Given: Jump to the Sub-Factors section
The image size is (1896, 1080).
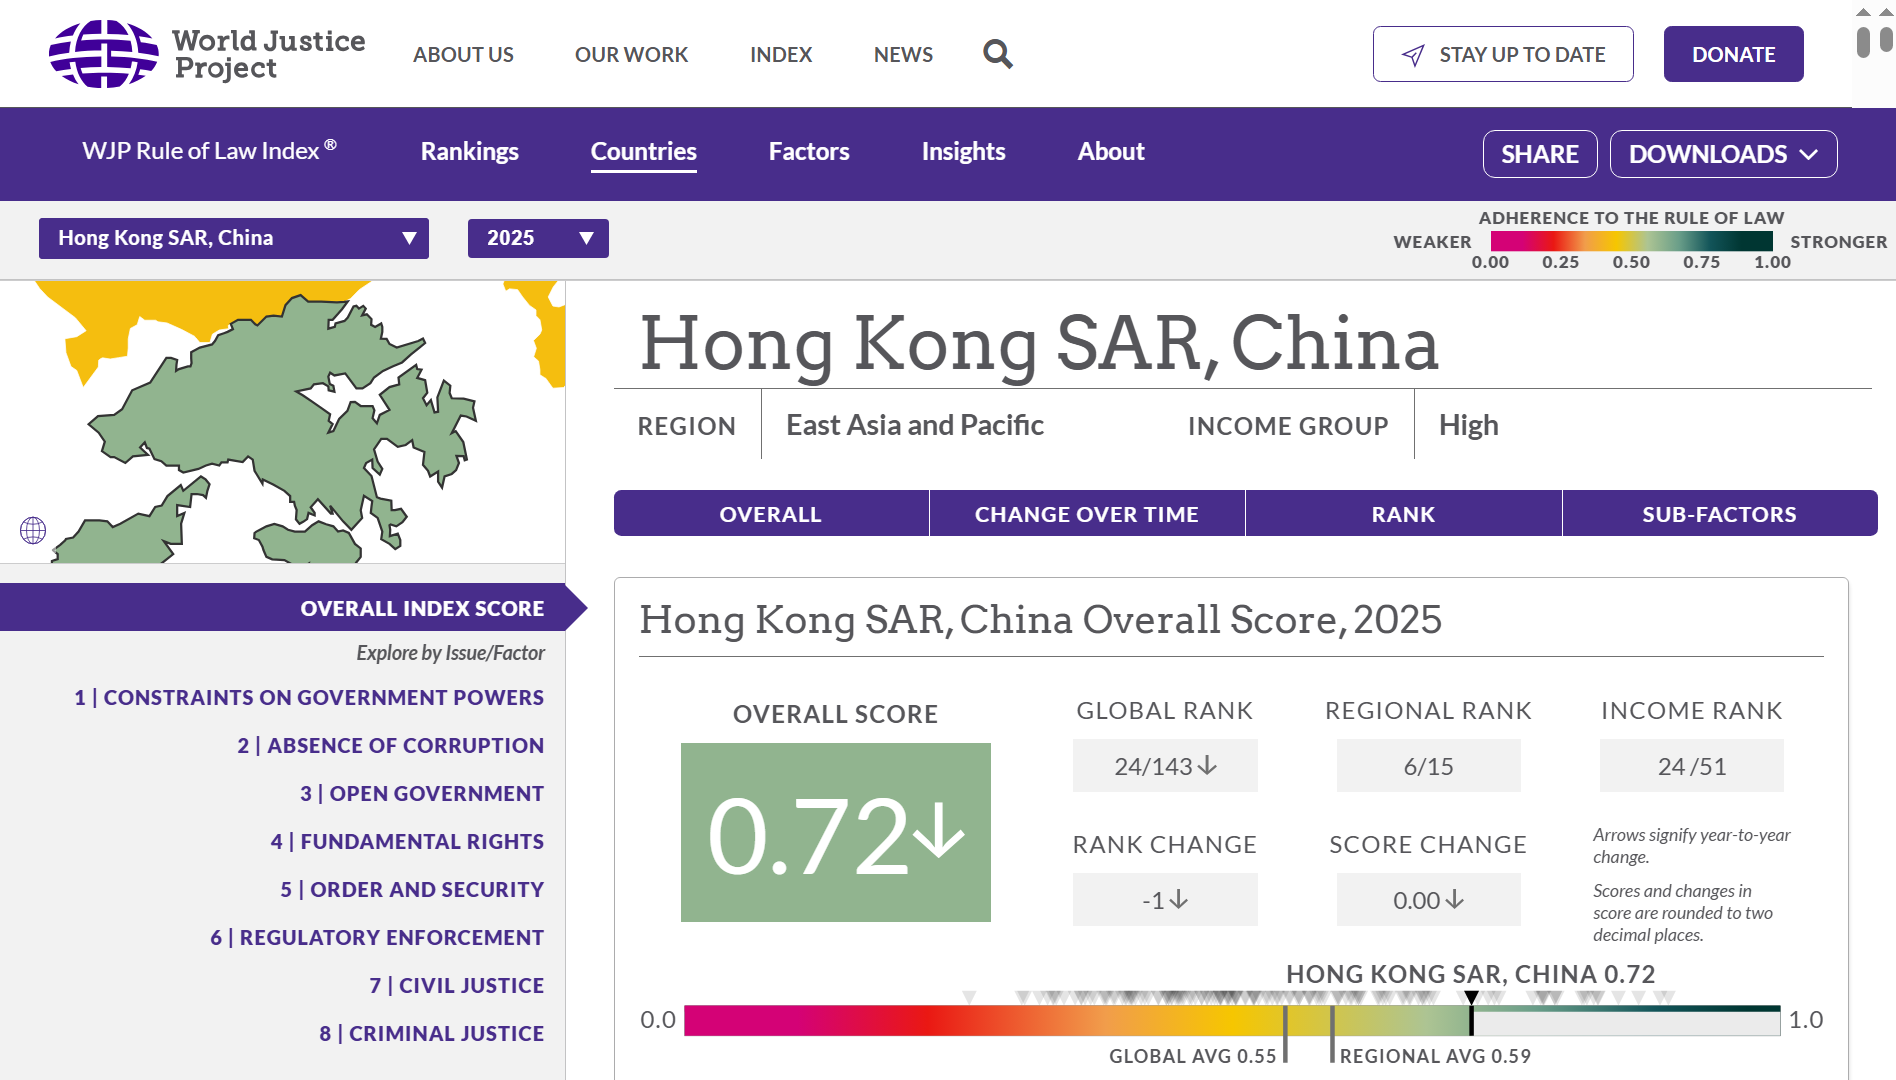Looking at the screenshot, I should point(1718,514).
